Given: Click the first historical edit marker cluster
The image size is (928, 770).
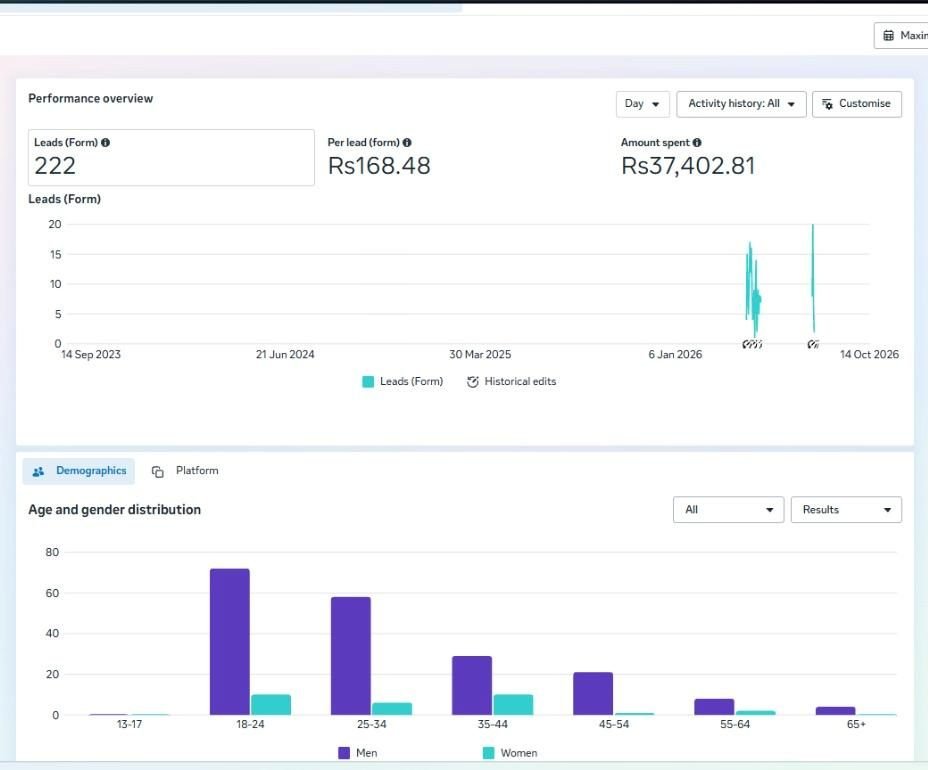Looking at the screenshot, I should click(x=752, y=344).
